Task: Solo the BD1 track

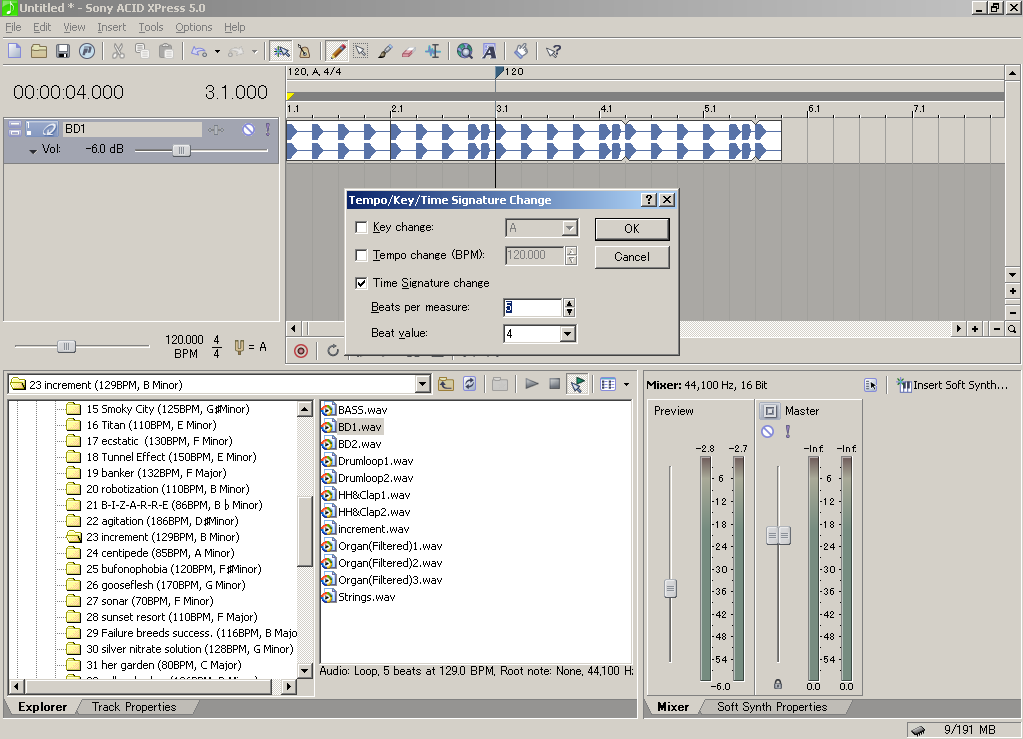Action: (267, 129)
